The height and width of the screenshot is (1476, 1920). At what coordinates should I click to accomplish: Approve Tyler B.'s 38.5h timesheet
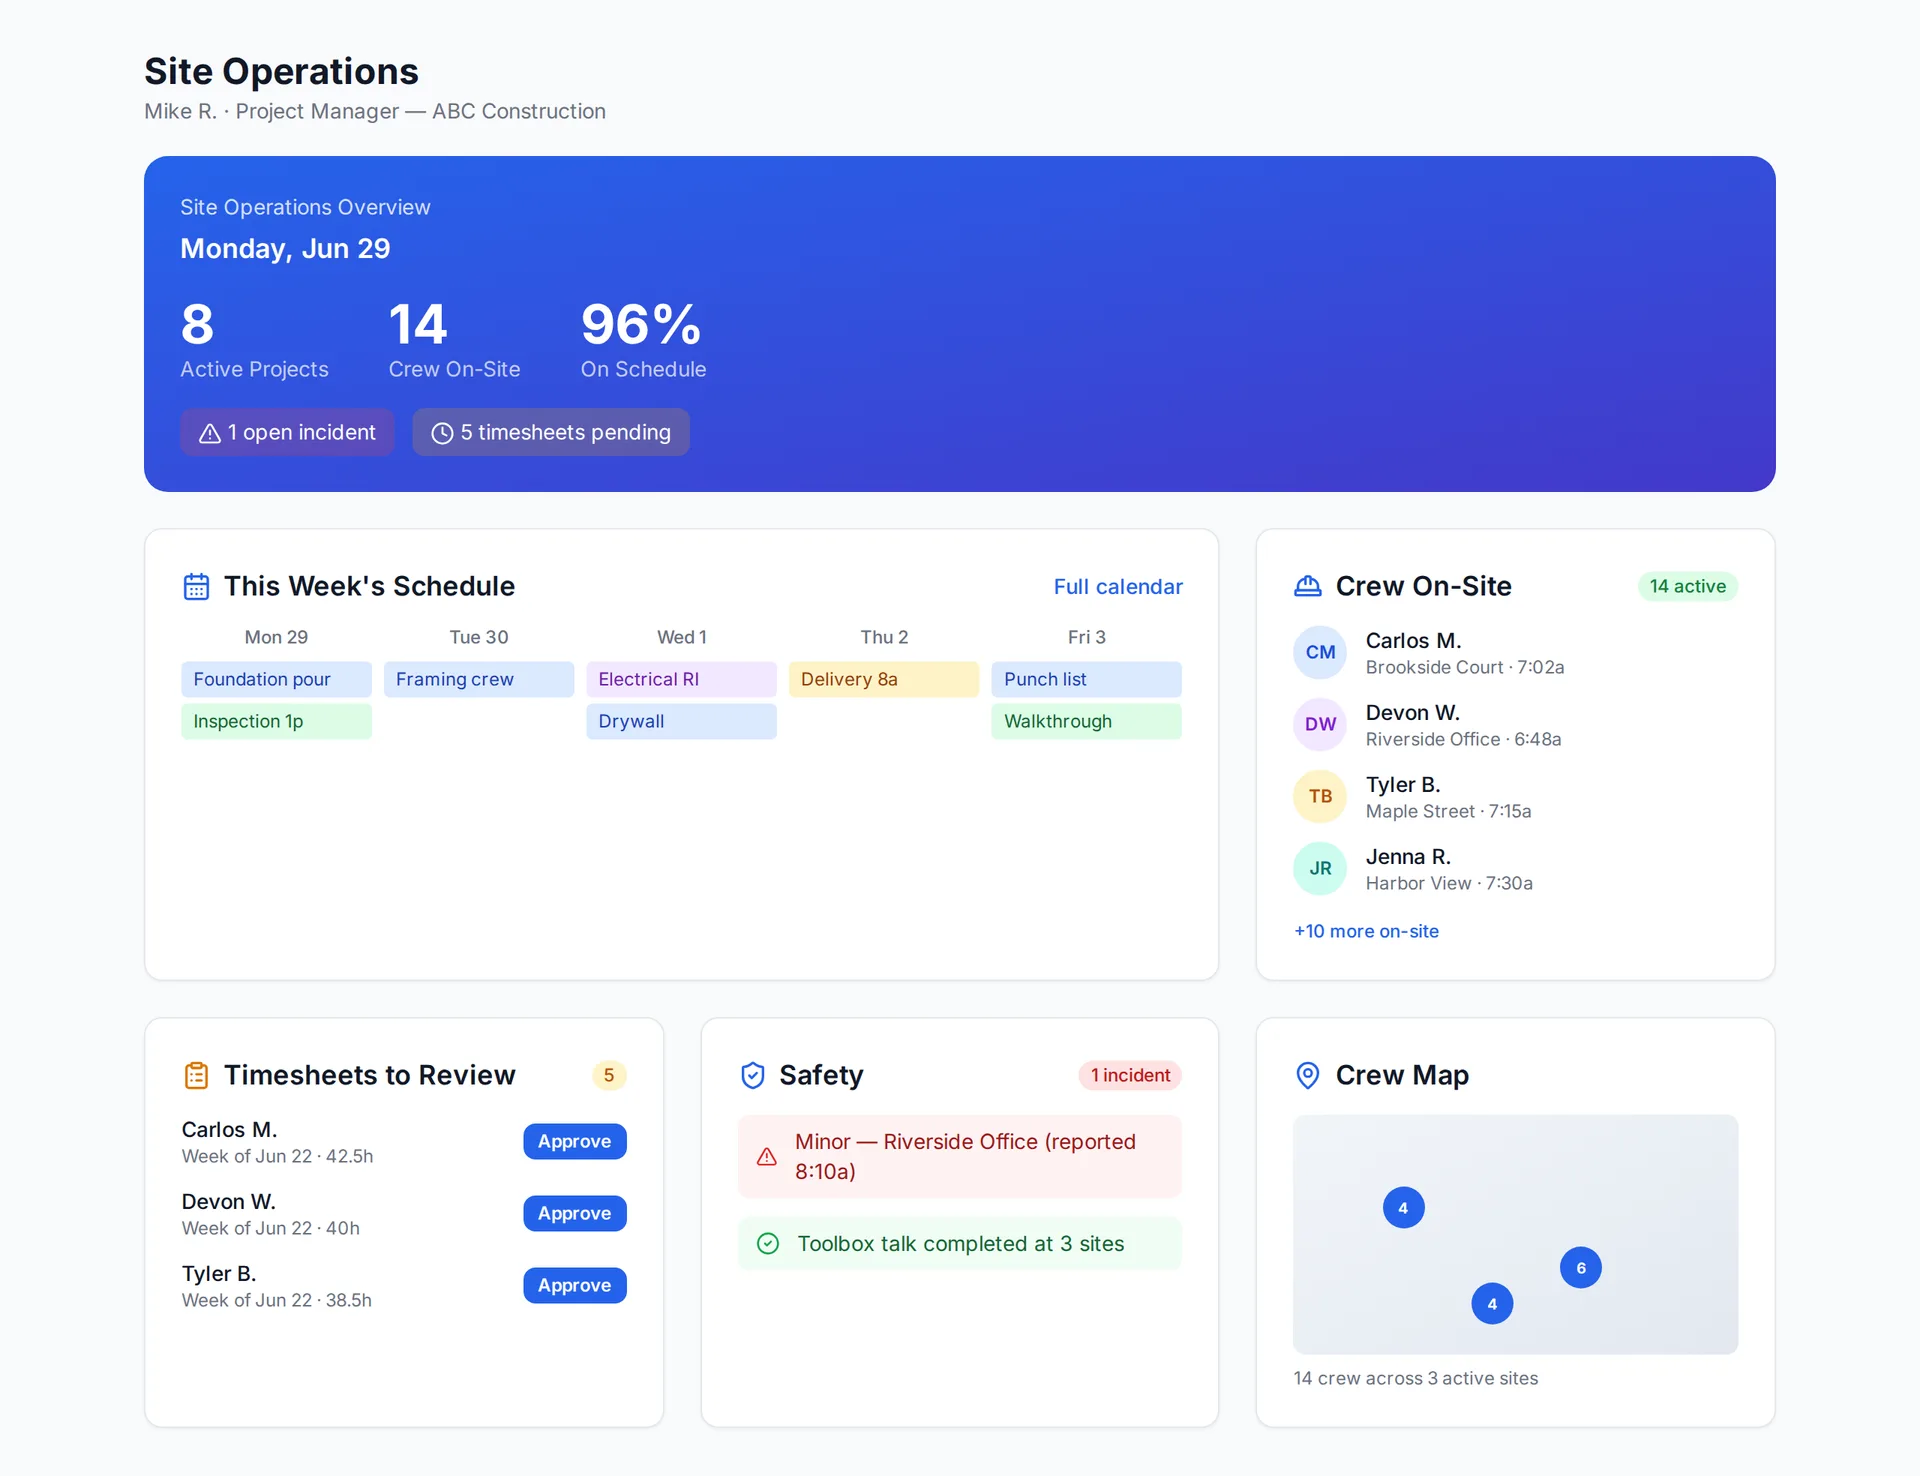(x=574, y=1286)
